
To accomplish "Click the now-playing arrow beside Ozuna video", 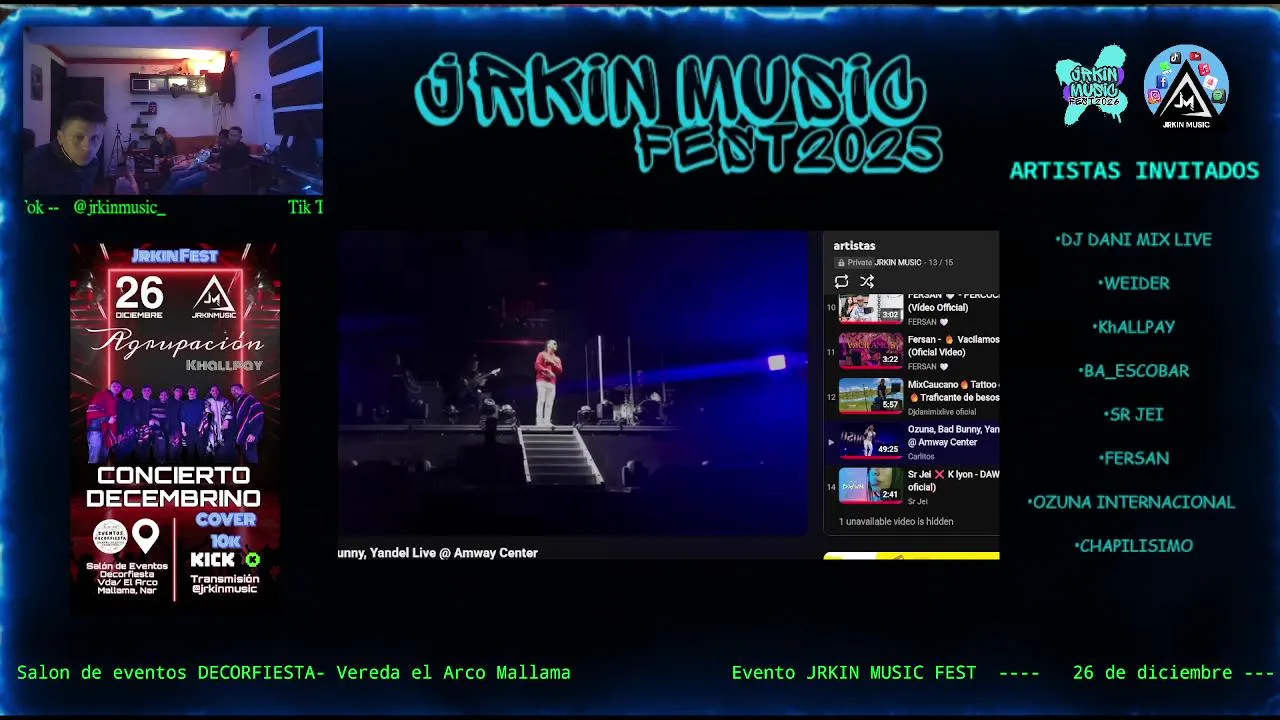I will tap(830, 442).
